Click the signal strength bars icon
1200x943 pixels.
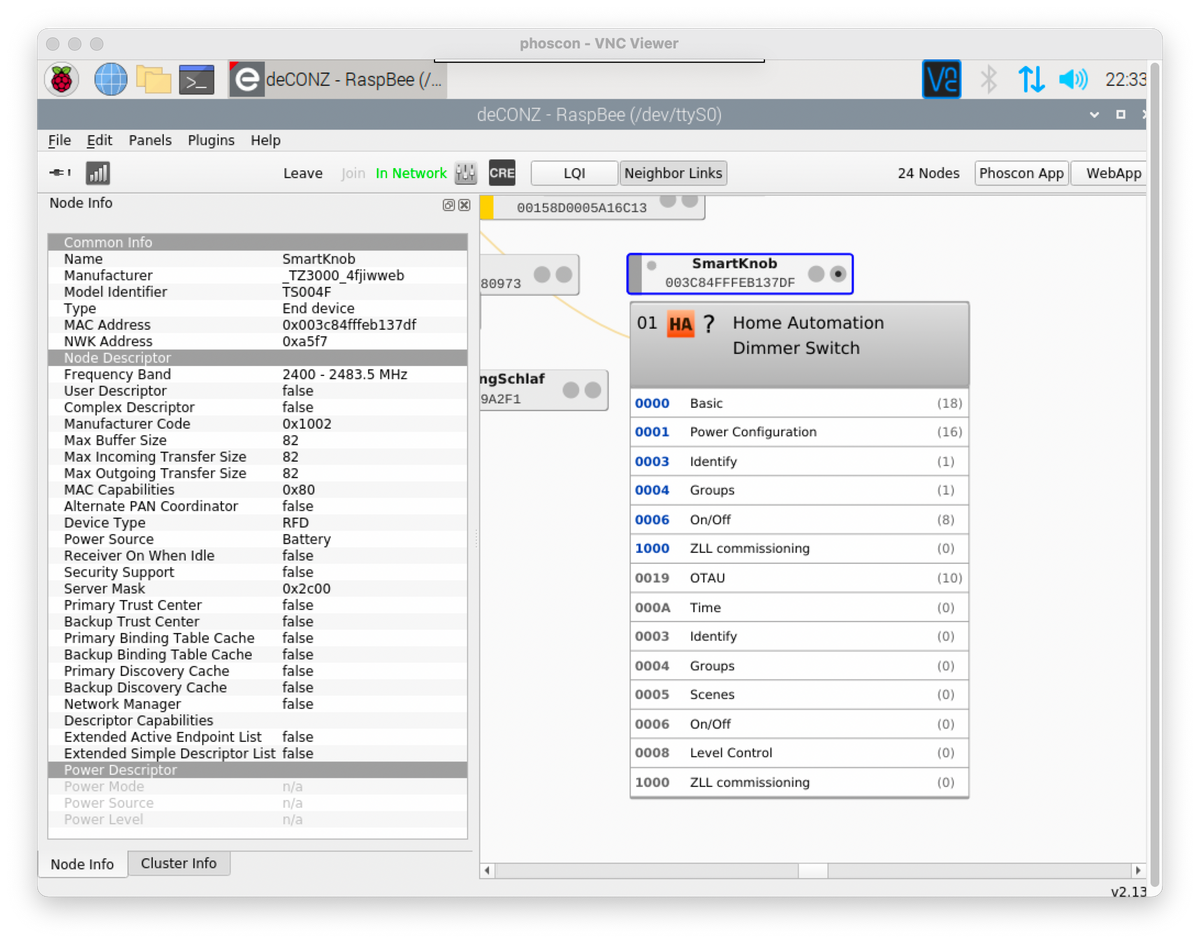point(97,173)
